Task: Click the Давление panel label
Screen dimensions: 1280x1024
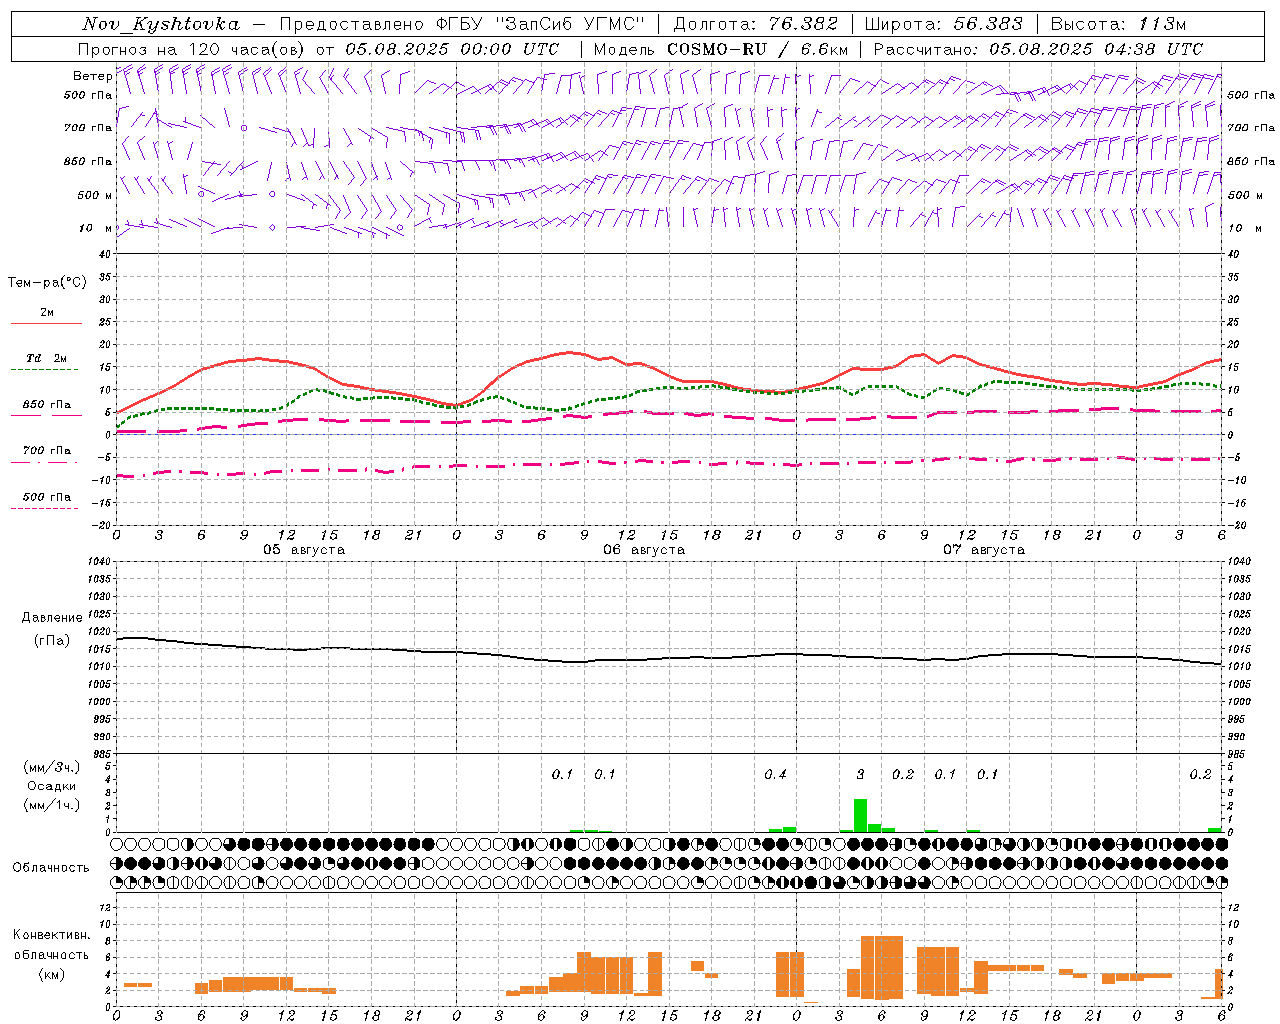Action: coord(52,618)
